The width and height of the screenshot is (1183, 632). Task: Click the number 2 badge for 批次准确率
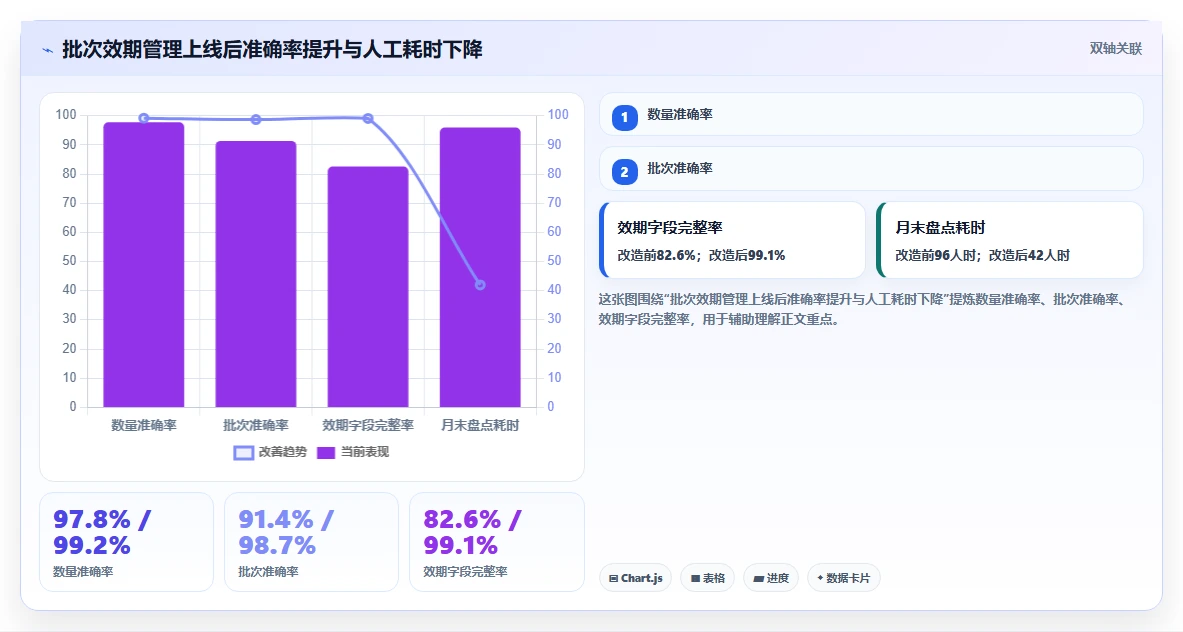coord(624,172)
